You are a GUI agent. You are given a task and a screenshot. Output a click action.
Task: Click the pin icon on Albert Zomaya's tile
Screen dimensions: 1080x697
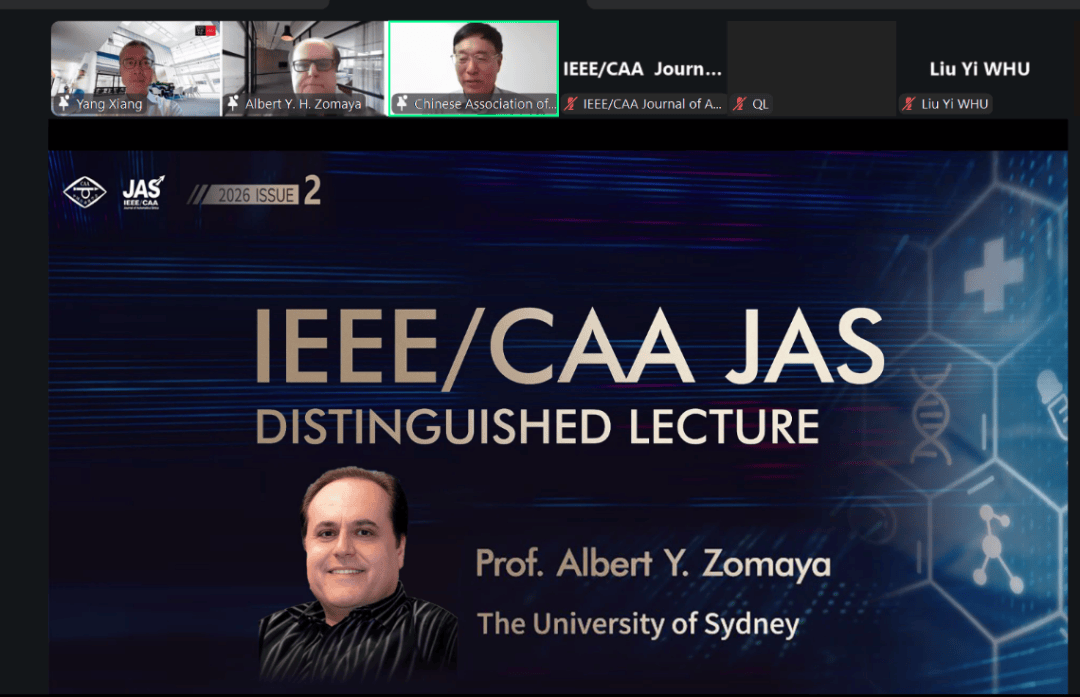point(234,104)
